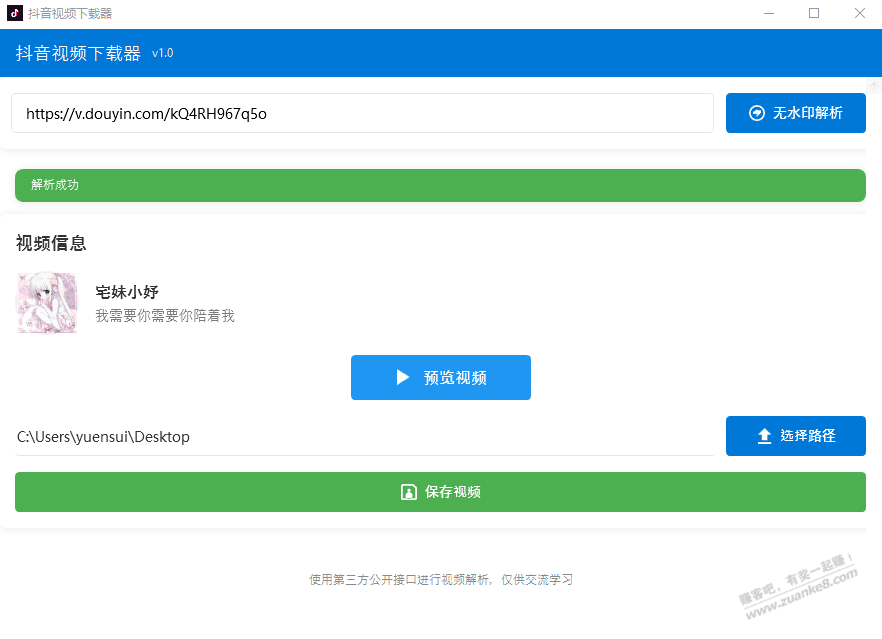Click the 解析成功 status bar
The width and height of the screenshot is (882, 639).
tap(440, 185)
